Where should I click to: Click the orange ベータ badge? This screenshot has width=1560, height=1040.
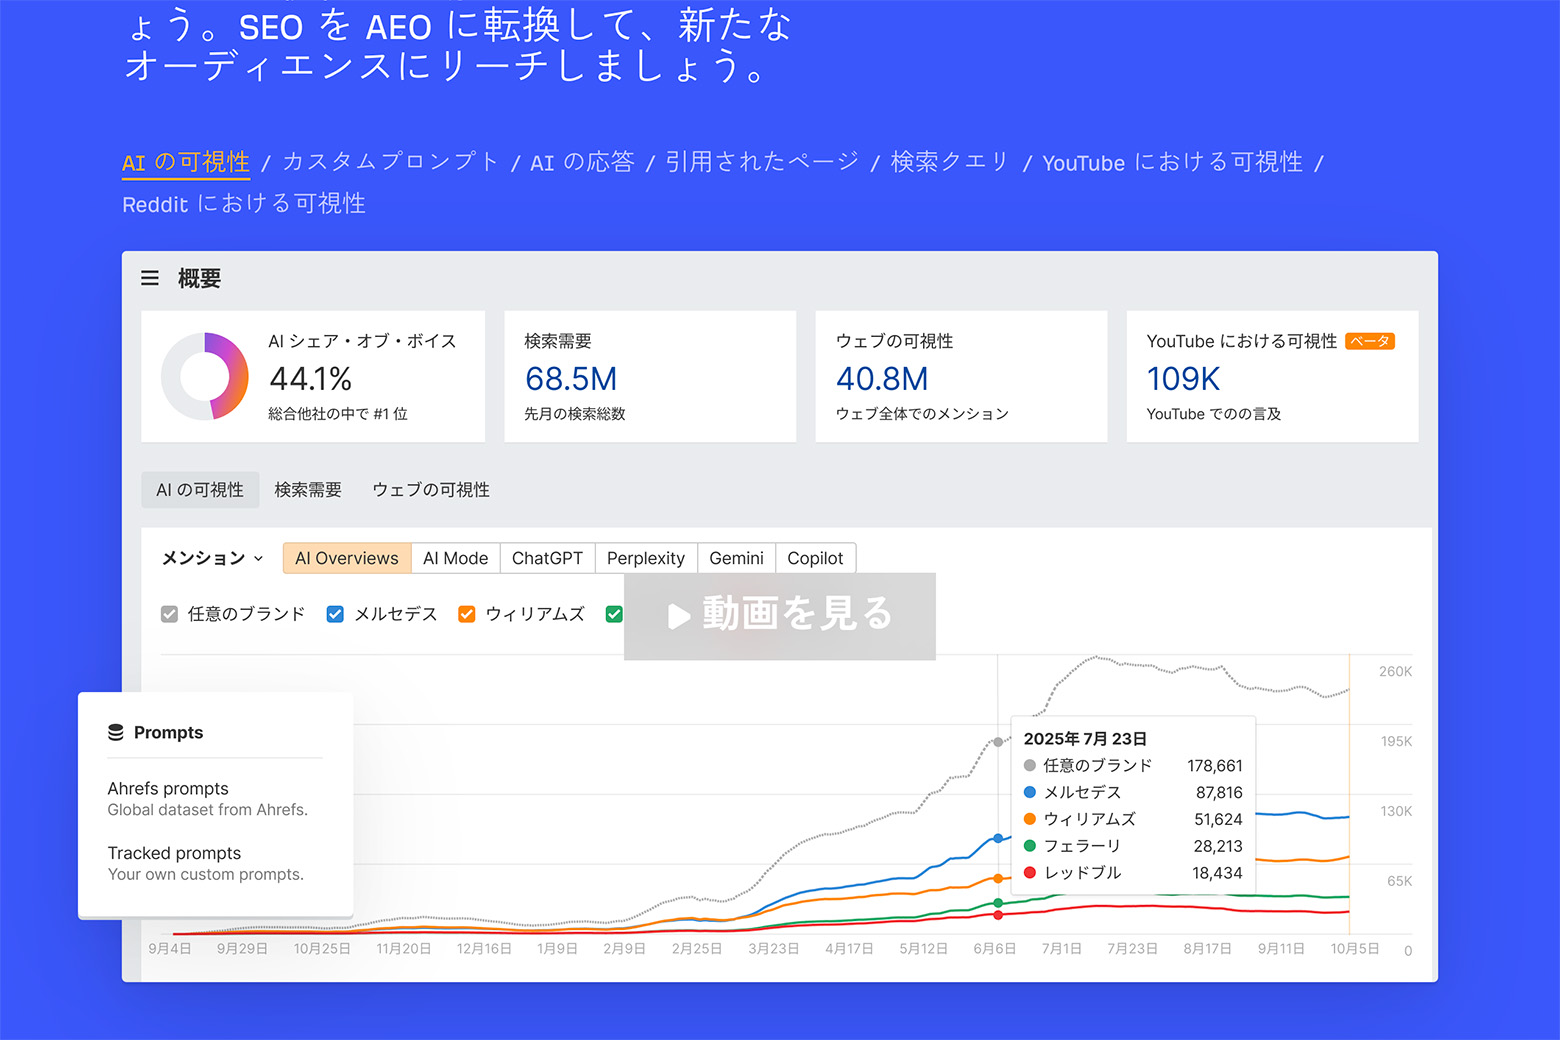coord(1370,341)
